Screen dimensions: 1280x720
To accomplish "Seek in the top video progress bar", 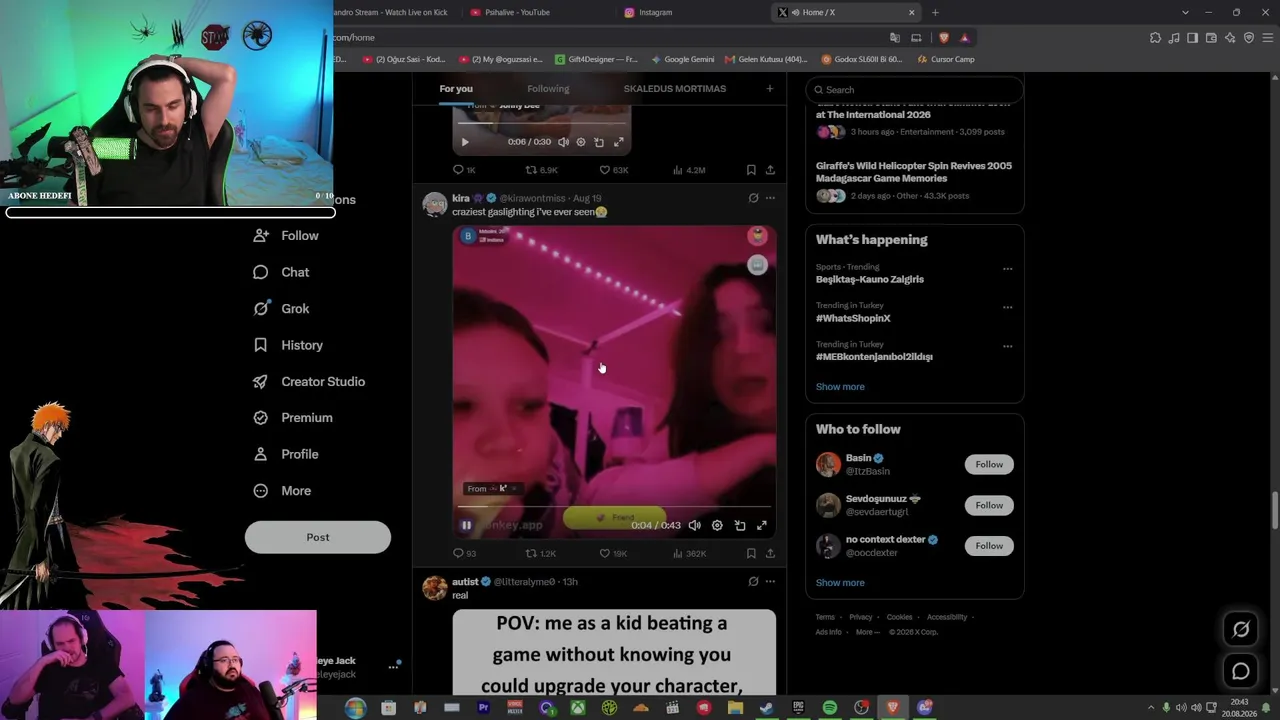I will pyautogui.click(x=542, y=125).
